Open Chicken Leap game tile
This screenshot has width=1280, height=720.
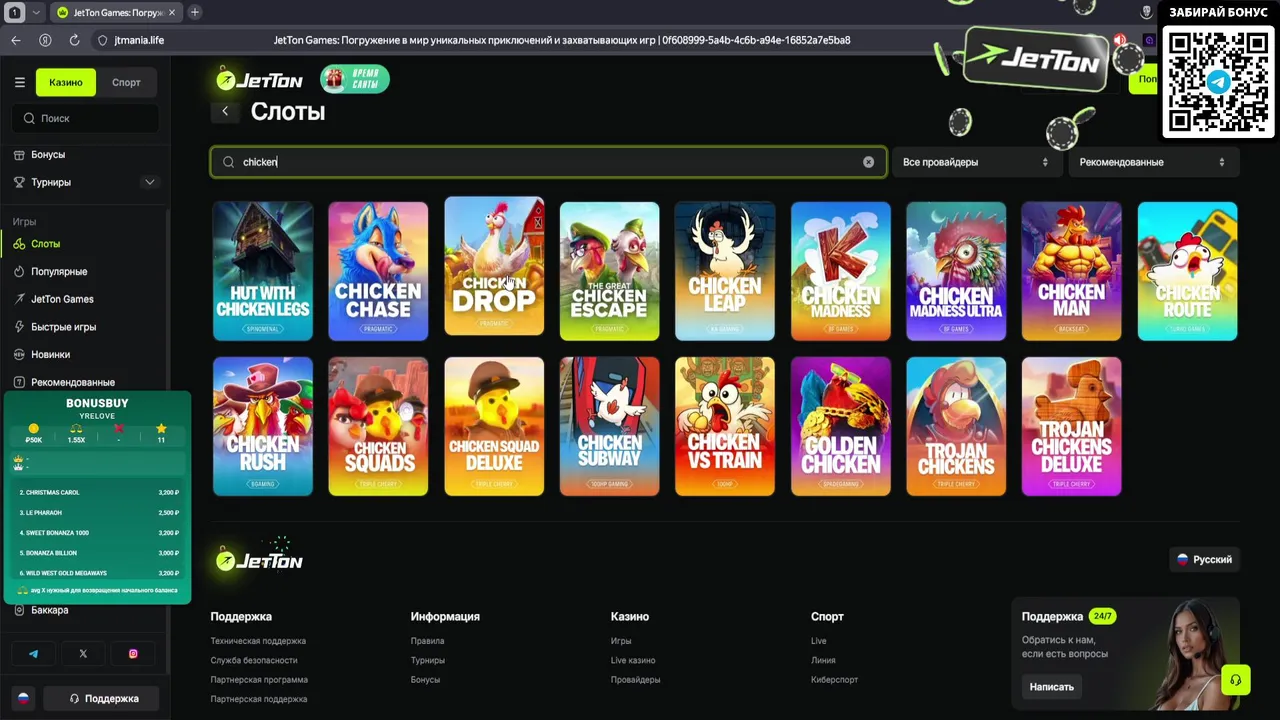pos(725,271)
